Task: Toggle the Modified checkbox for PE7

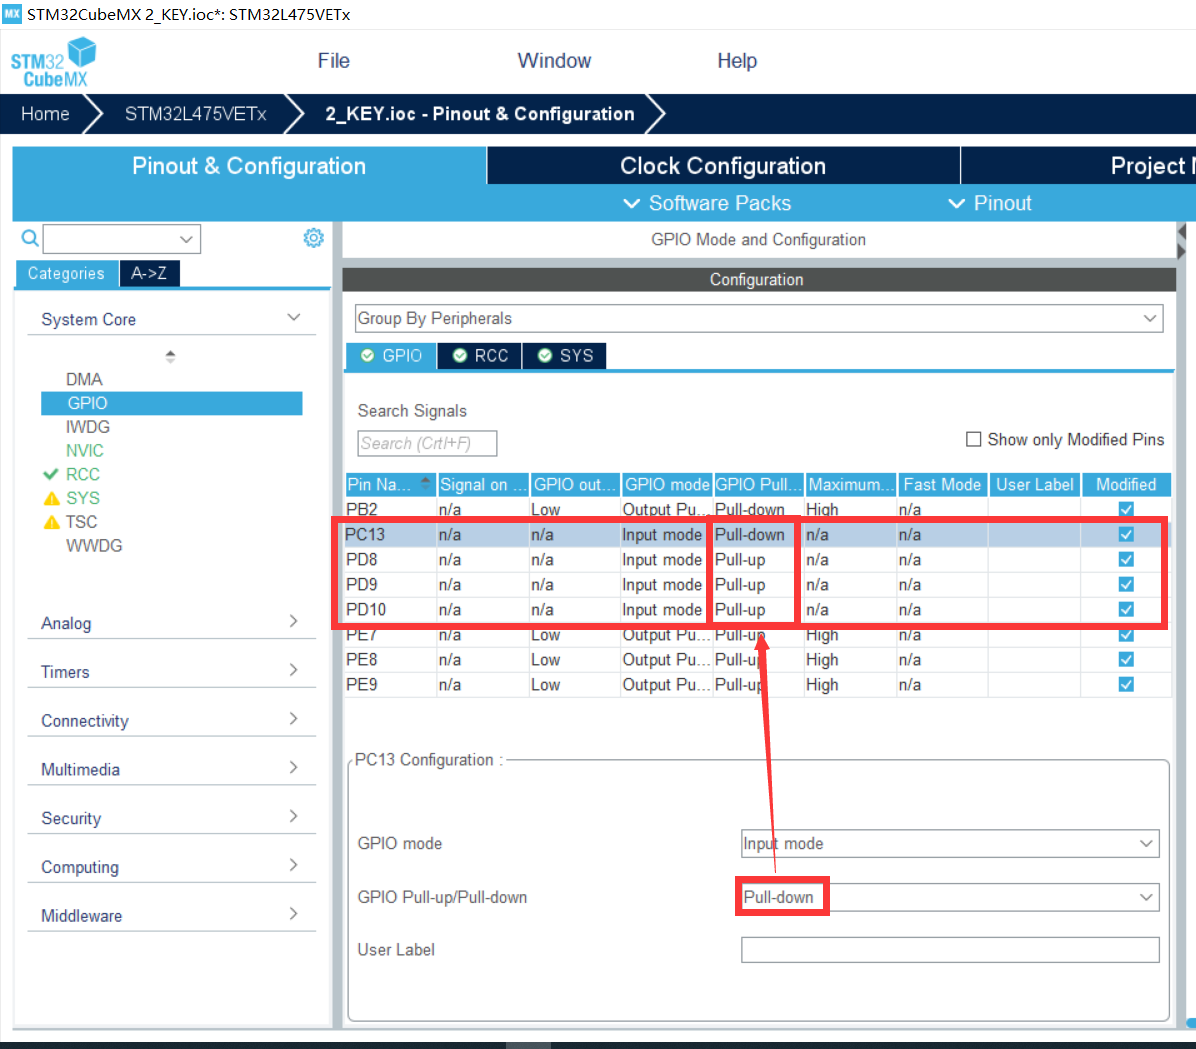Action: click(1126, 635)
